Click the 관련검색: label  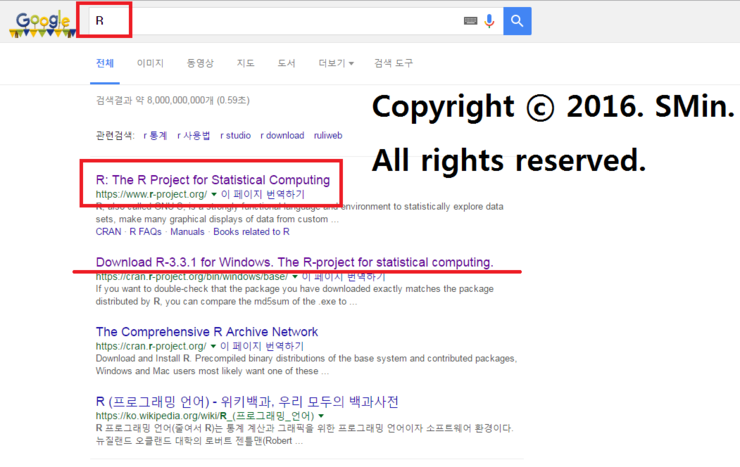[x=115, y=136]
